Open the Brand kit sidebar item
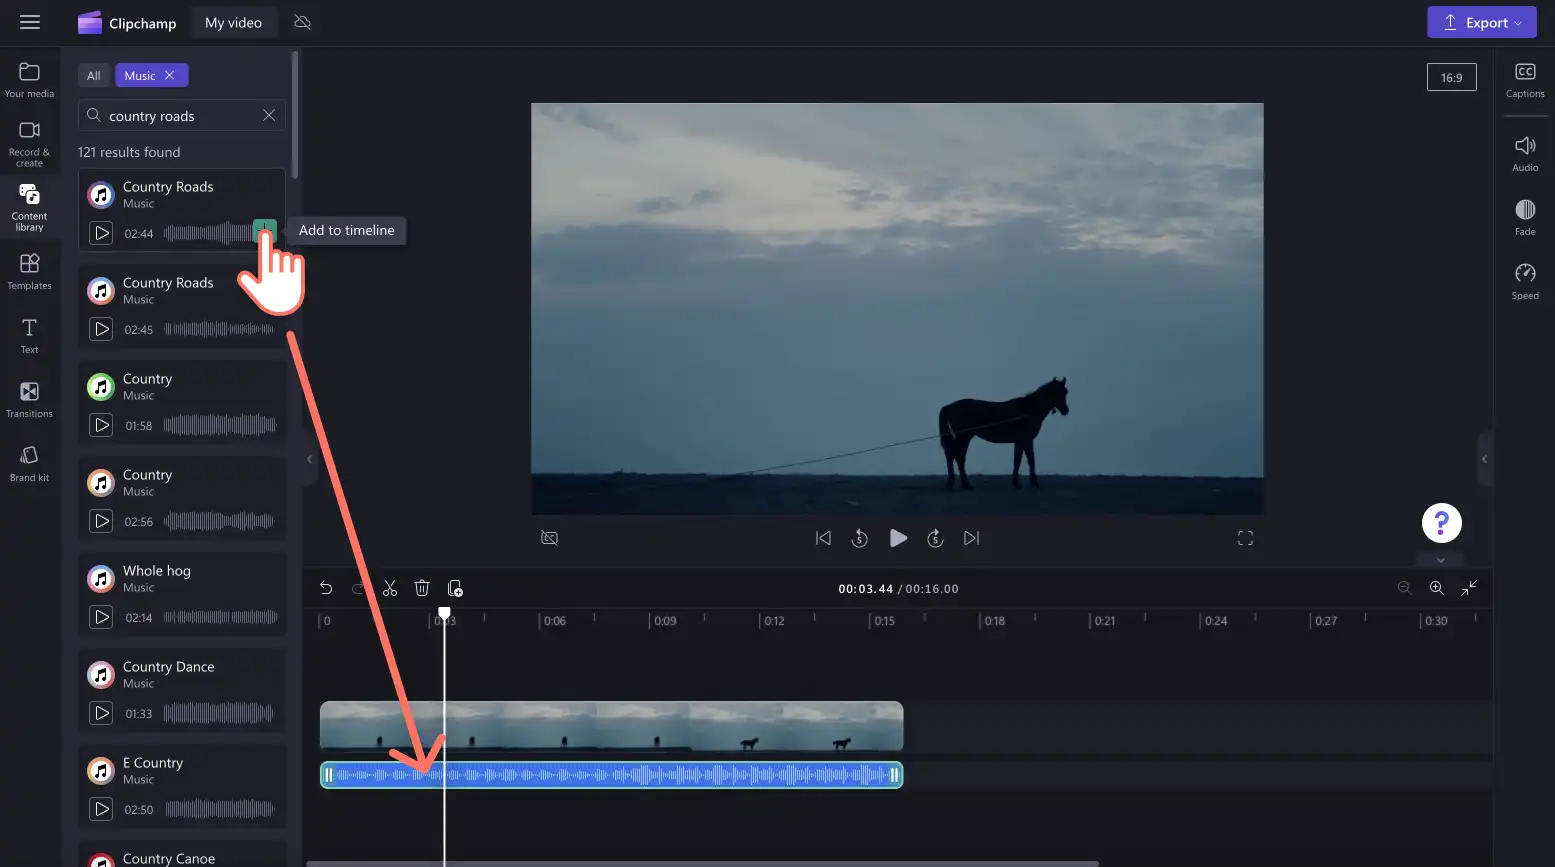Image resolution: width=1555 pixels, height=867 pixels. tap(29, 463)
